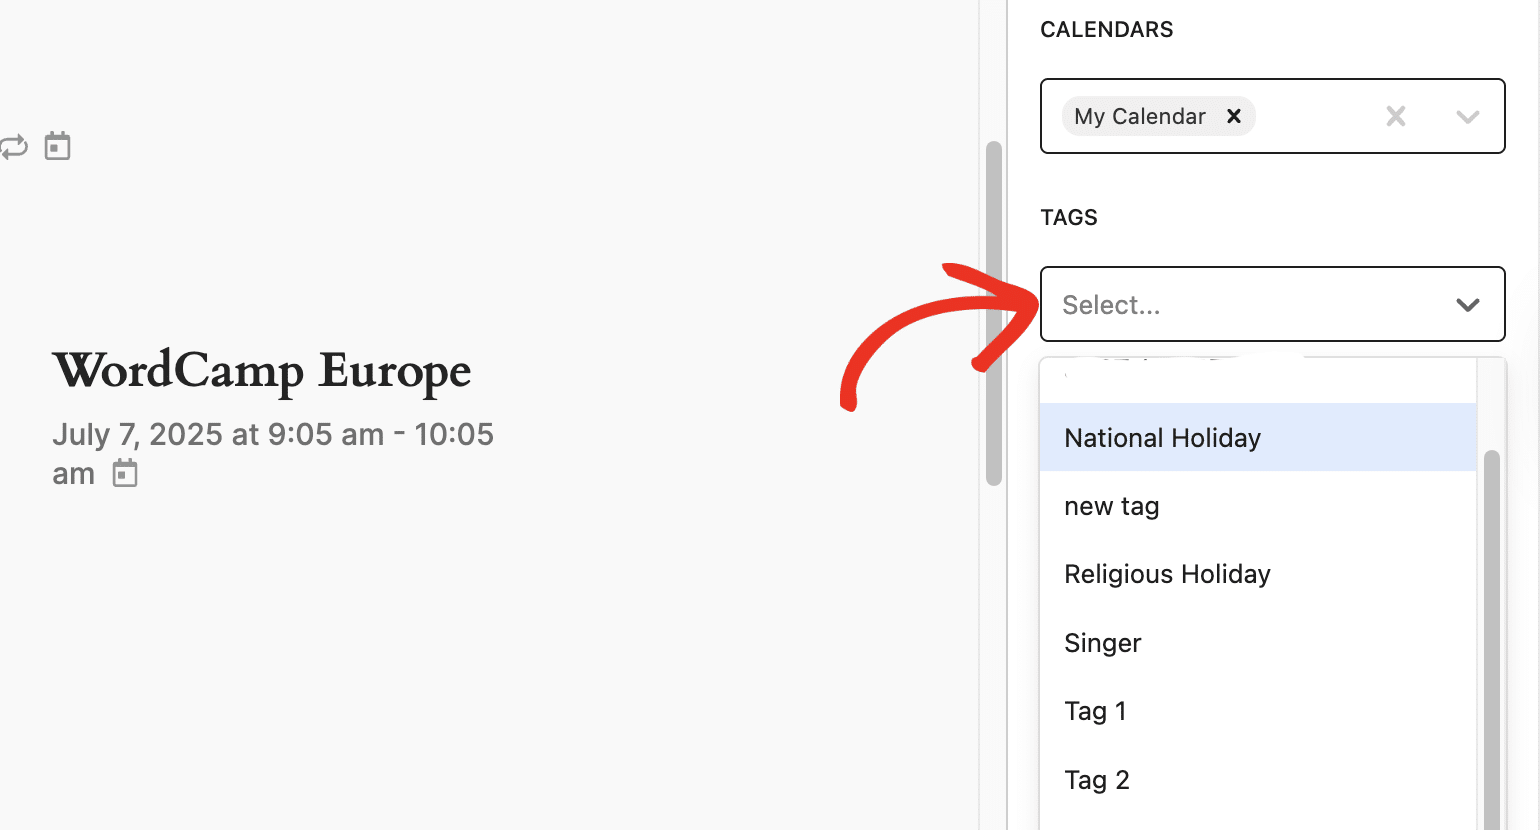Screen dimensions: 1540x830
Task: Click the WordCamp Europe event title
Action: [x=262, y=371]
